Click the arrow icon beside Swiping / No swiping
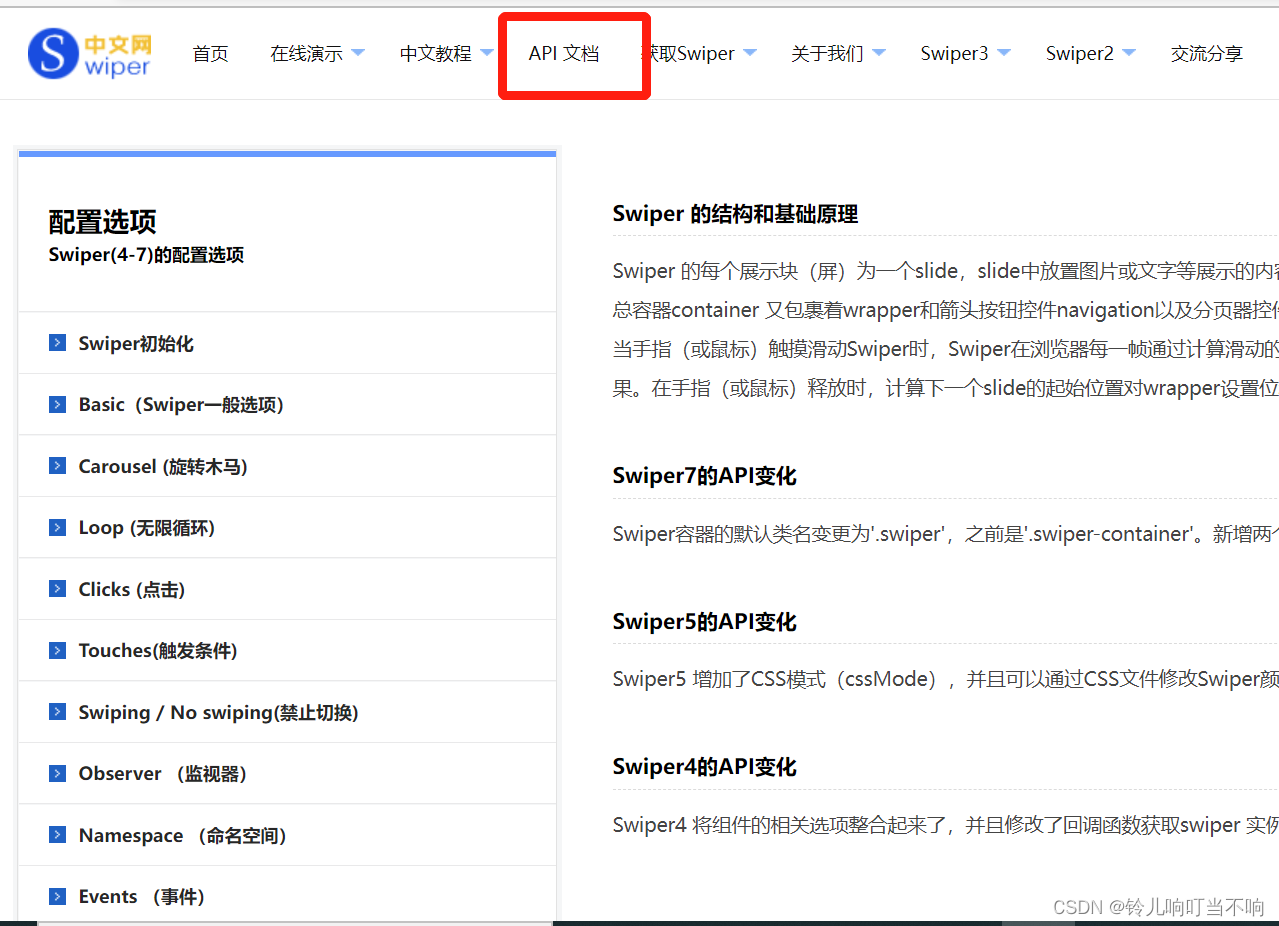Image resolution: width=1279 pixels, height=926 pixels. click(x=57, y=712)
